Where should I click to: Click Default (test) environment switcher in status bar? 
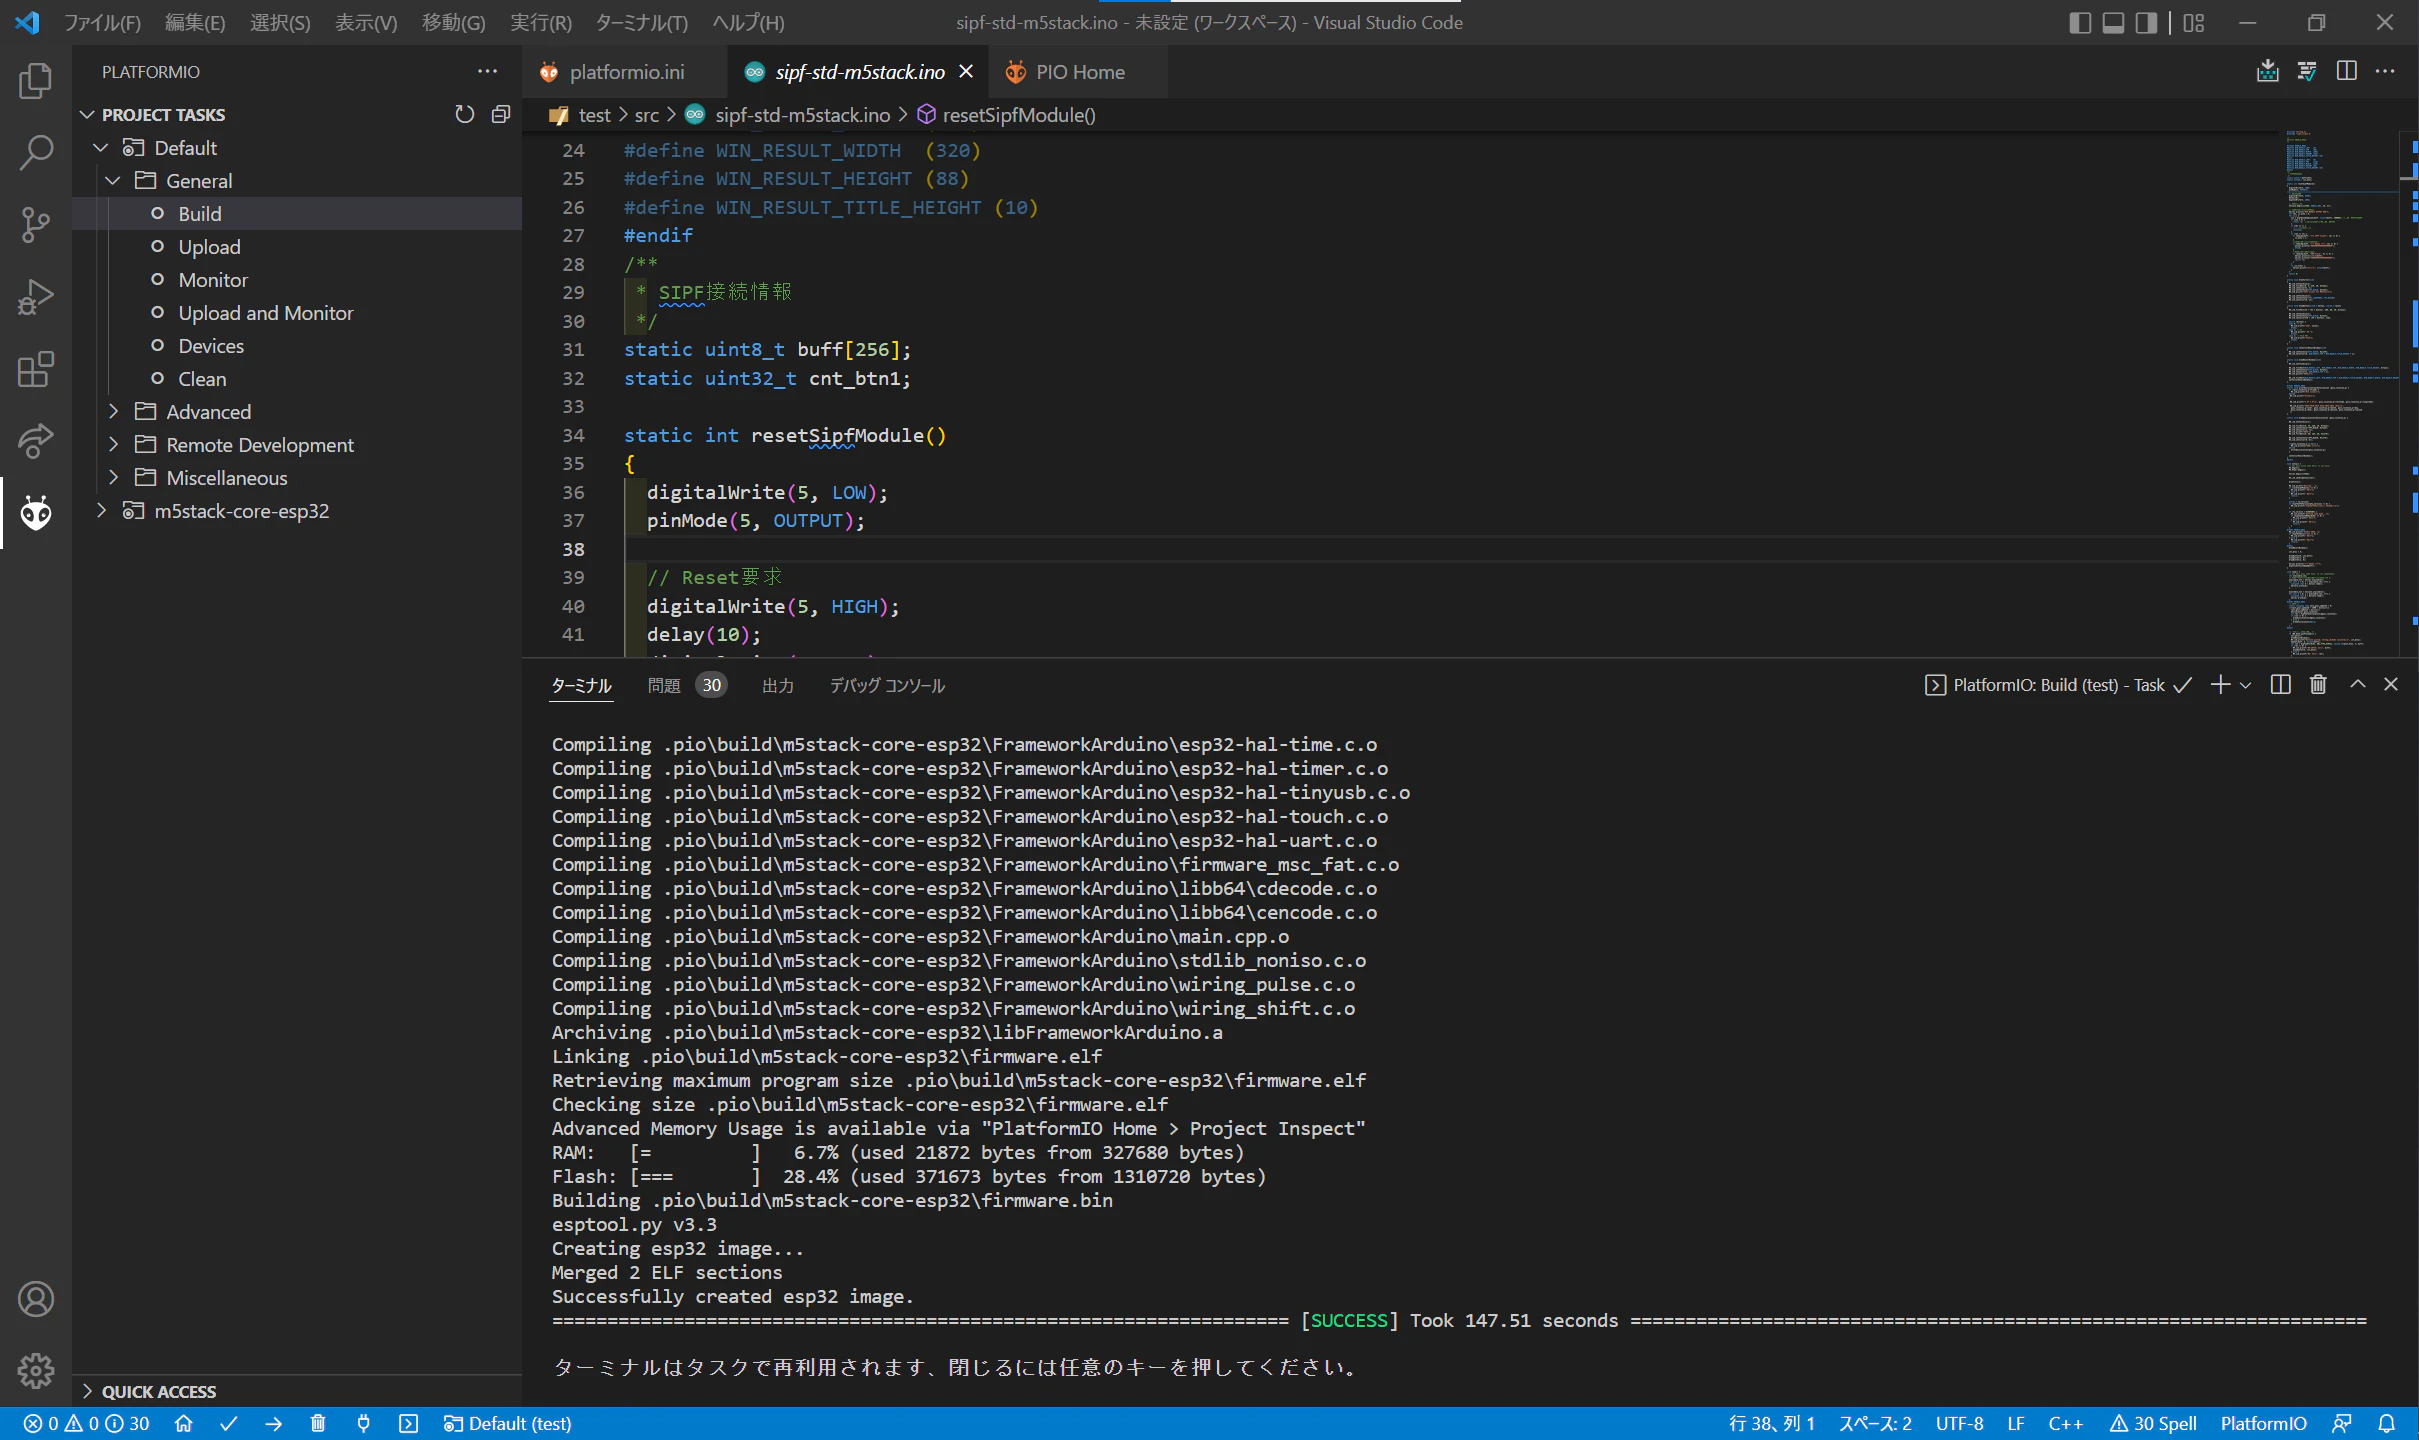(508, 1423)
